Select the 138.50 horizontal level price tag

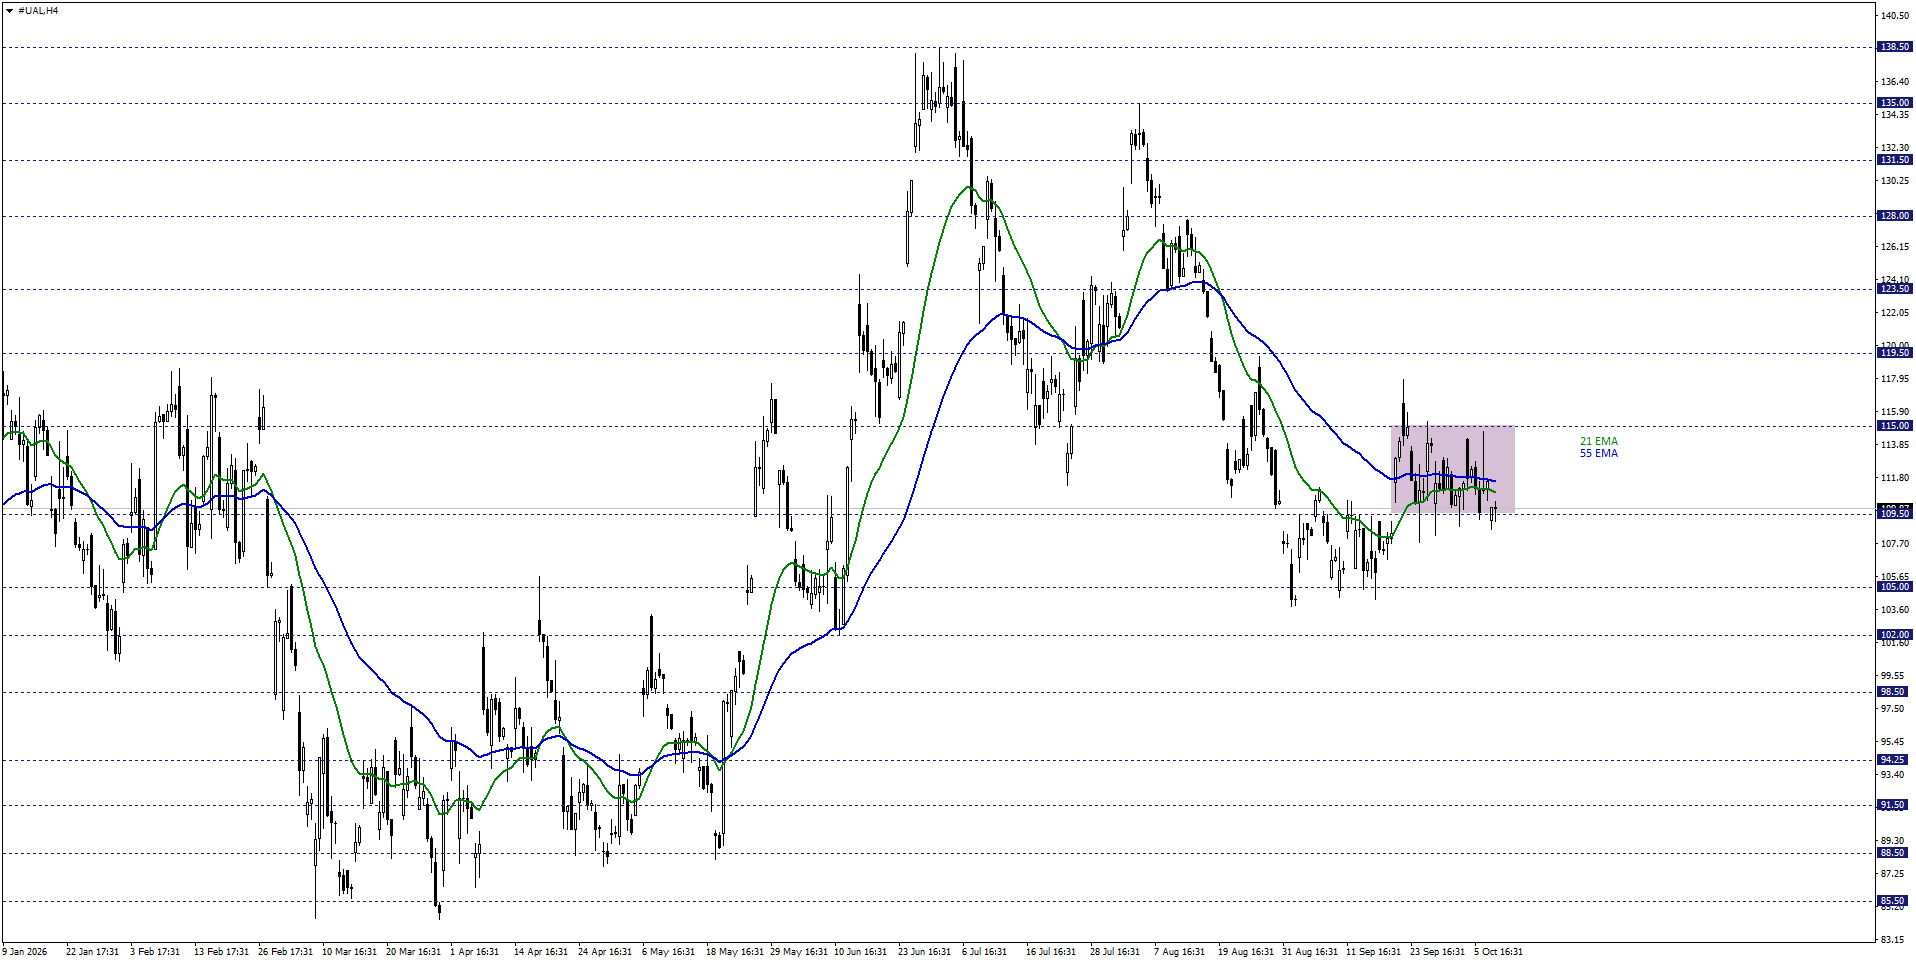[x=1895, y=47]
